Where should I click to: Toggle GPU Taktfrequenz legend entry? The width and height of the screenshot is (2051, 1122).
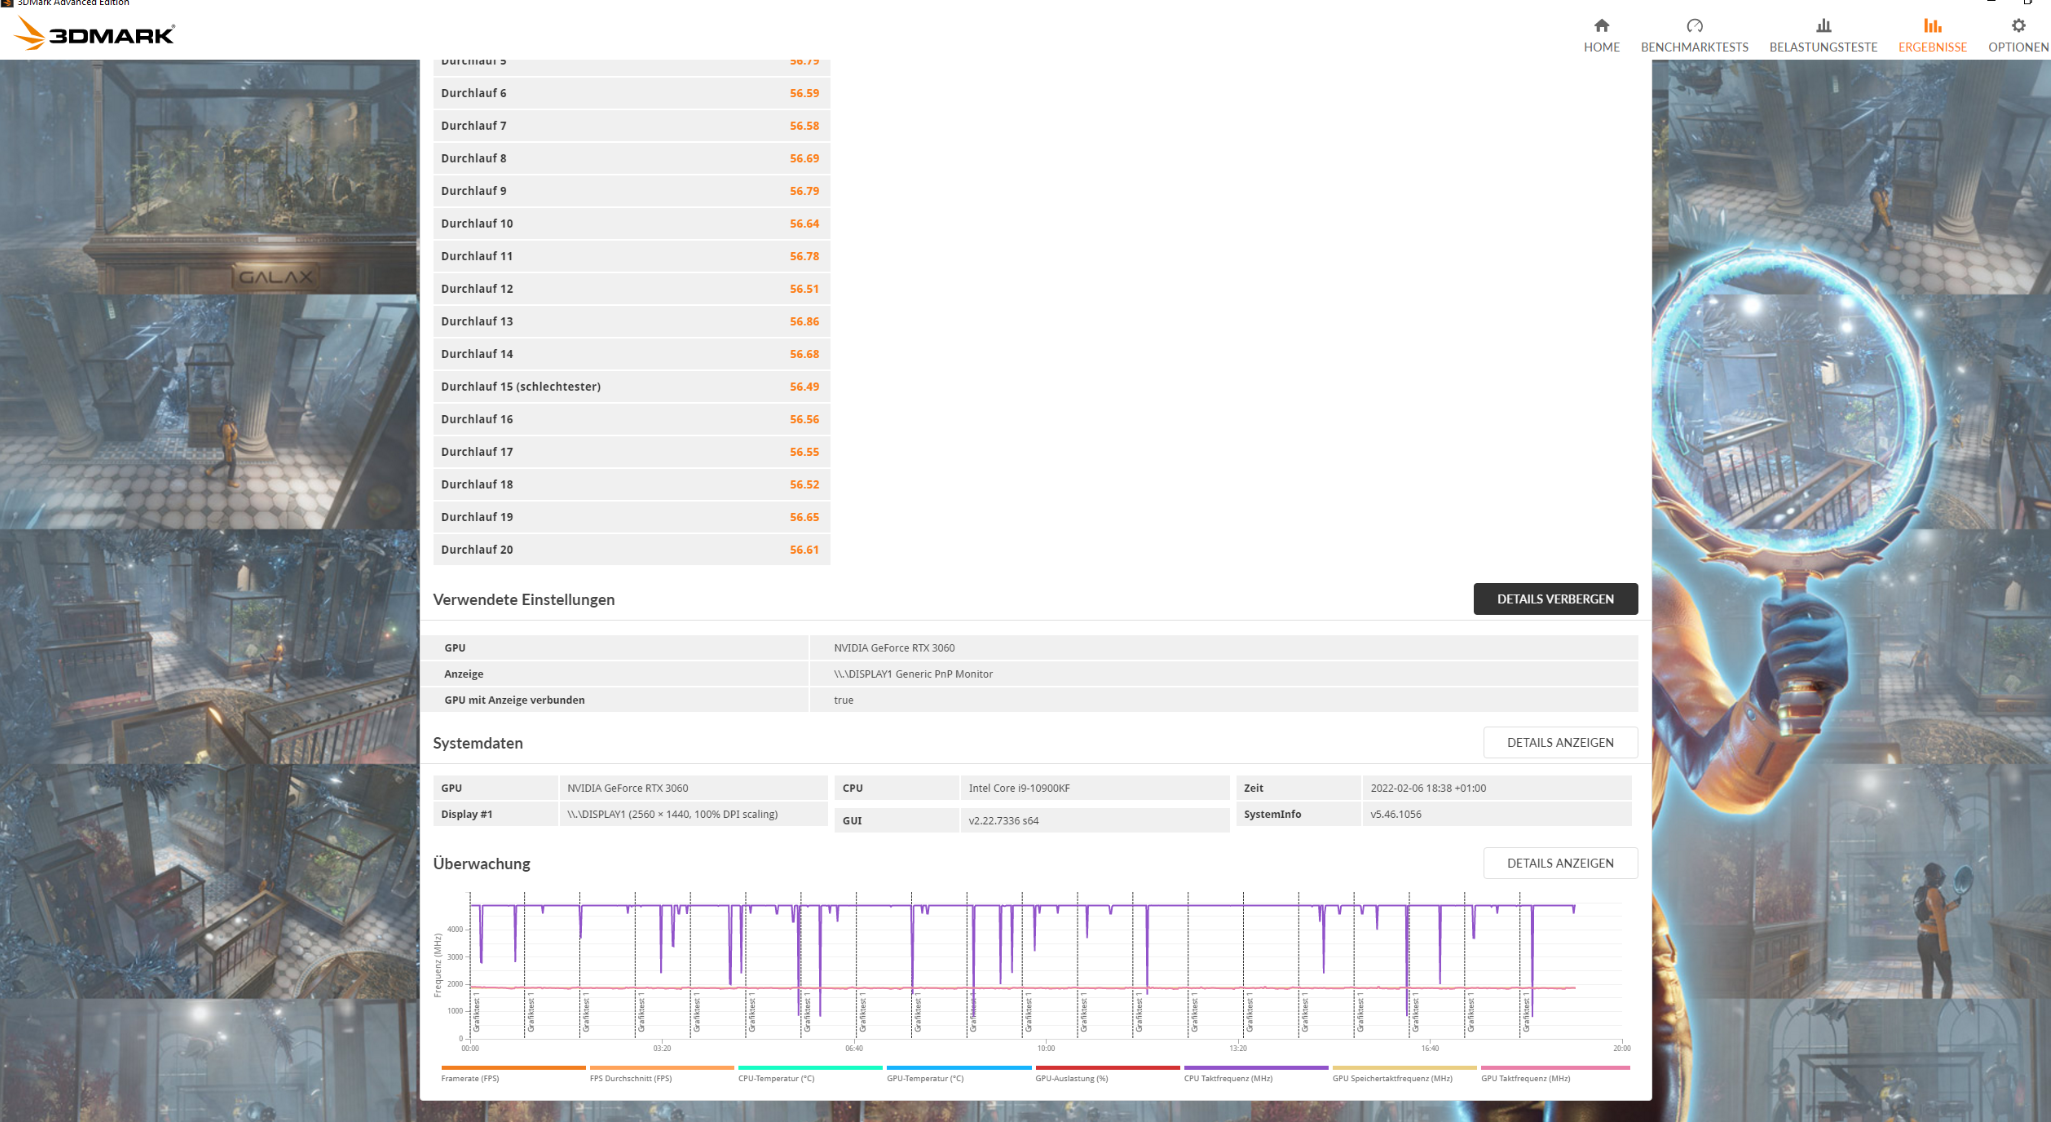pos(1525,1078)
